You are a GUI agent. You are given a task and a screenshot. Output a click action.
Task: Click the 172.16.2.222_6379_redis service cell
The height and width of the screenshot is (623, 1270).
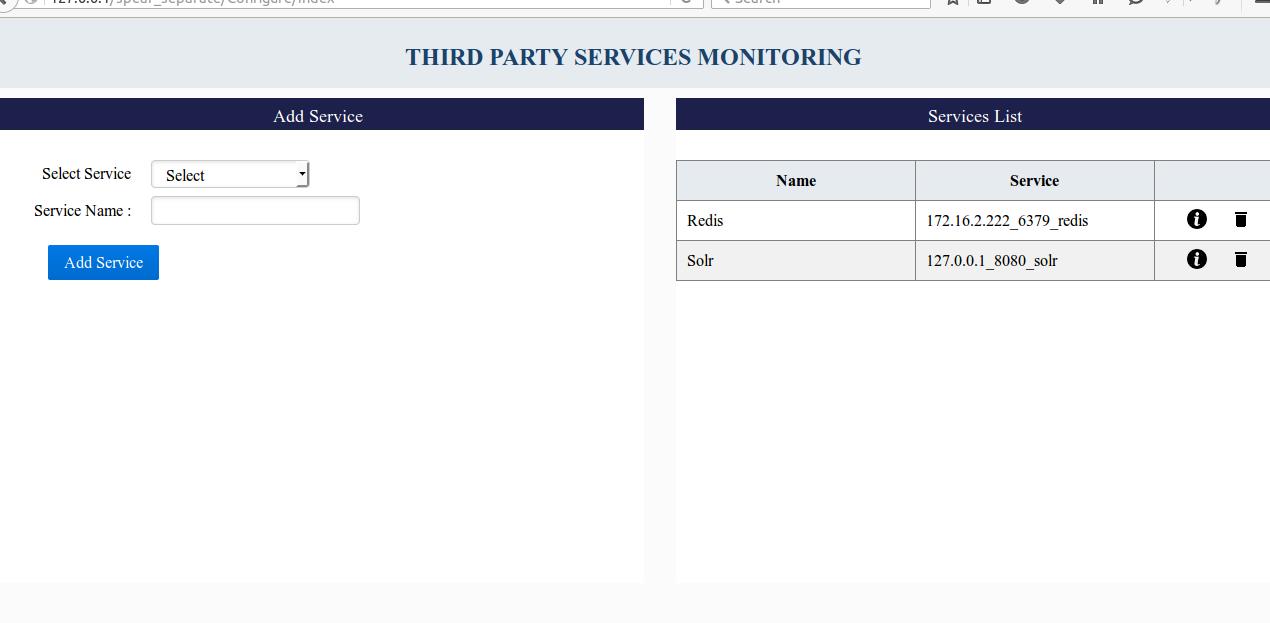point(1035,220)
